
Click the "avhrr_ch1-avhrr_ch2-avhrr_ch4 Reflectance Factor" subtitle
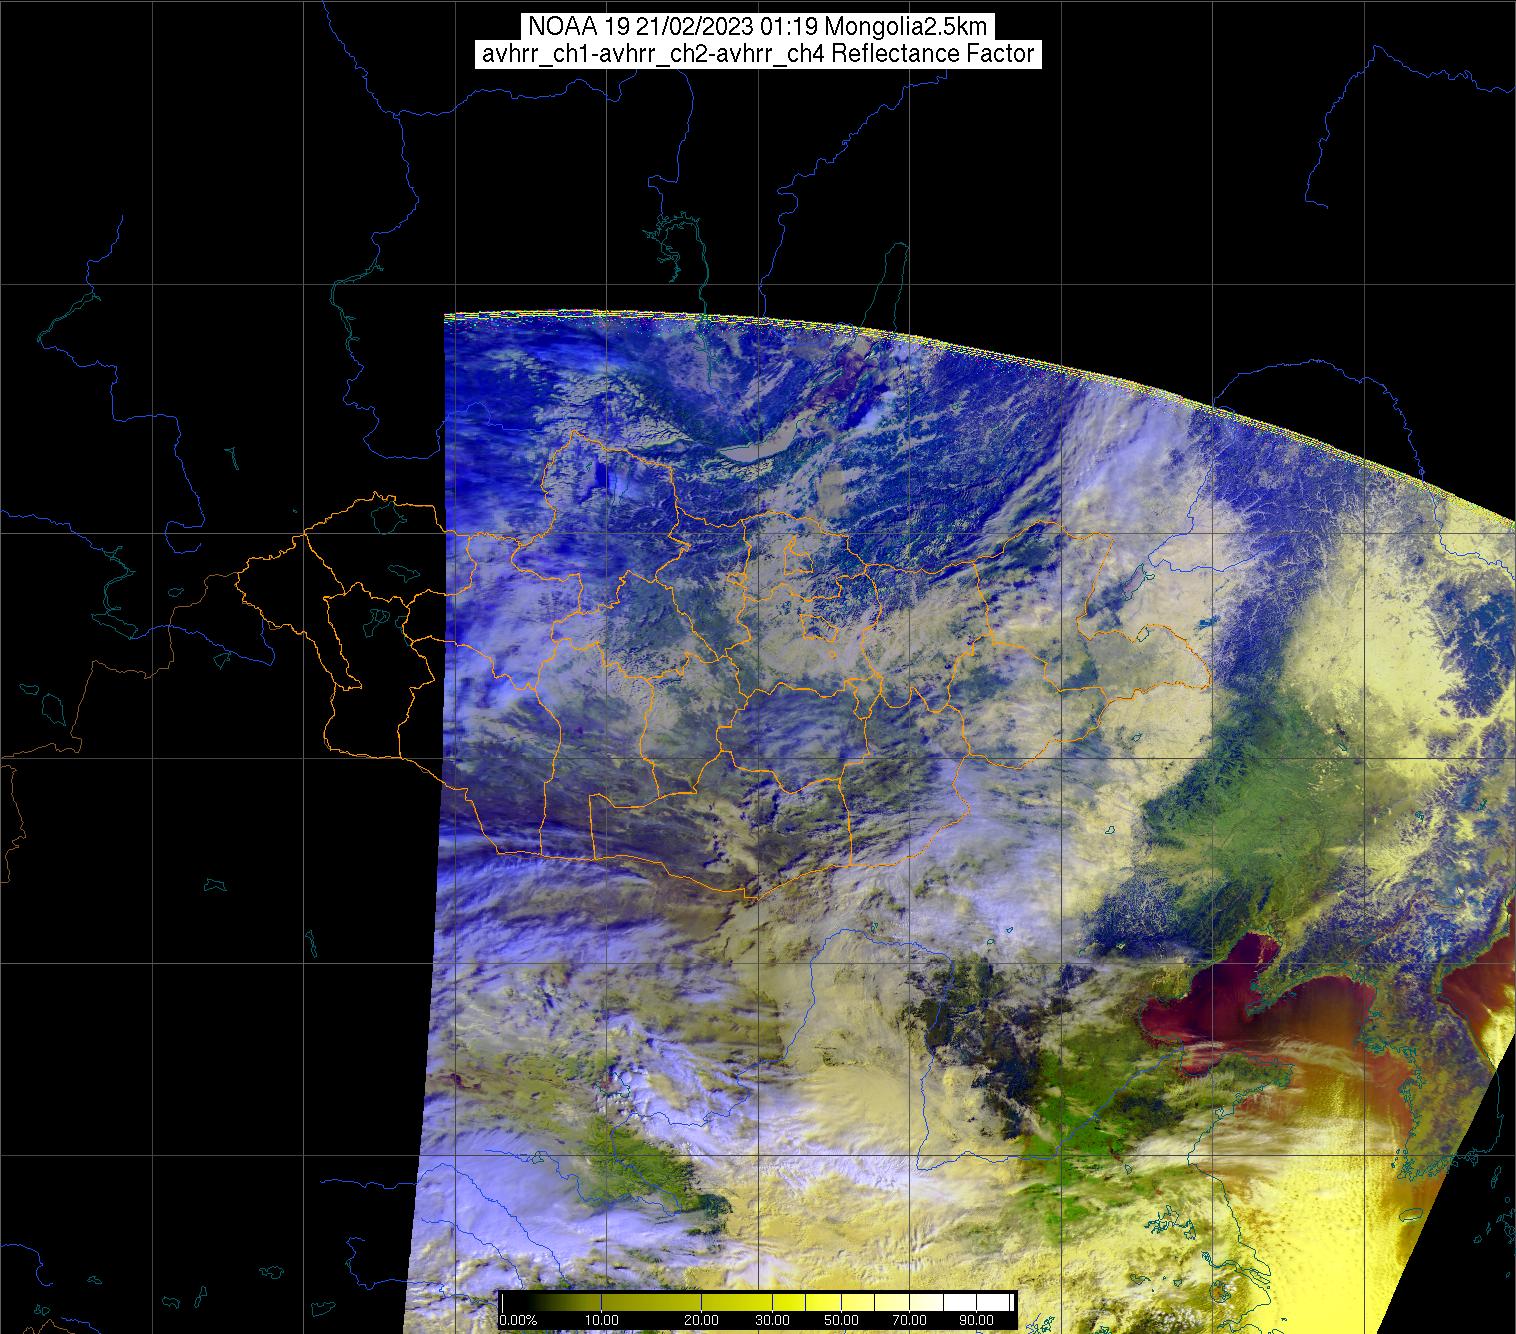point(758,54)
